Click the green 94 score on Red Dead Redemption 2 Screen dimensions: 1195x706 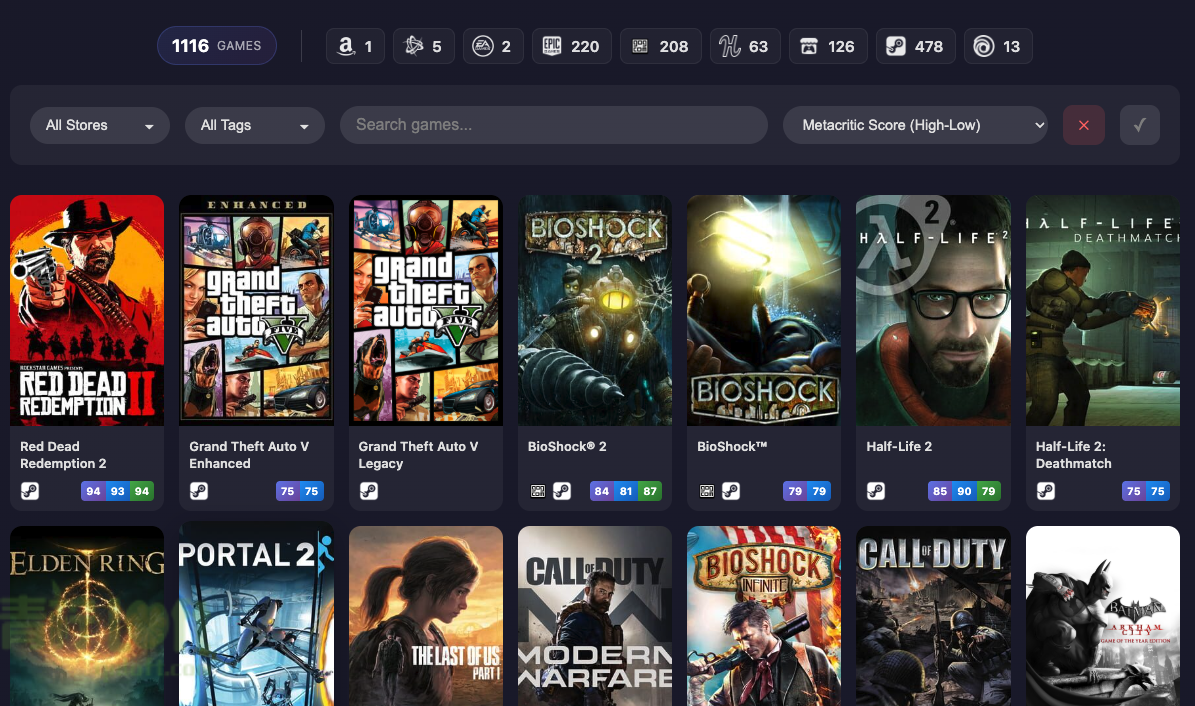tap(142, 491)
